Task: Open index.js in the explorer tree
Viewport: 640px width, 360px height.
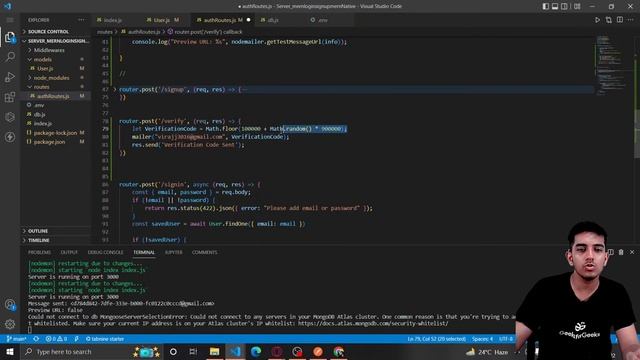Action: point(42,123)
